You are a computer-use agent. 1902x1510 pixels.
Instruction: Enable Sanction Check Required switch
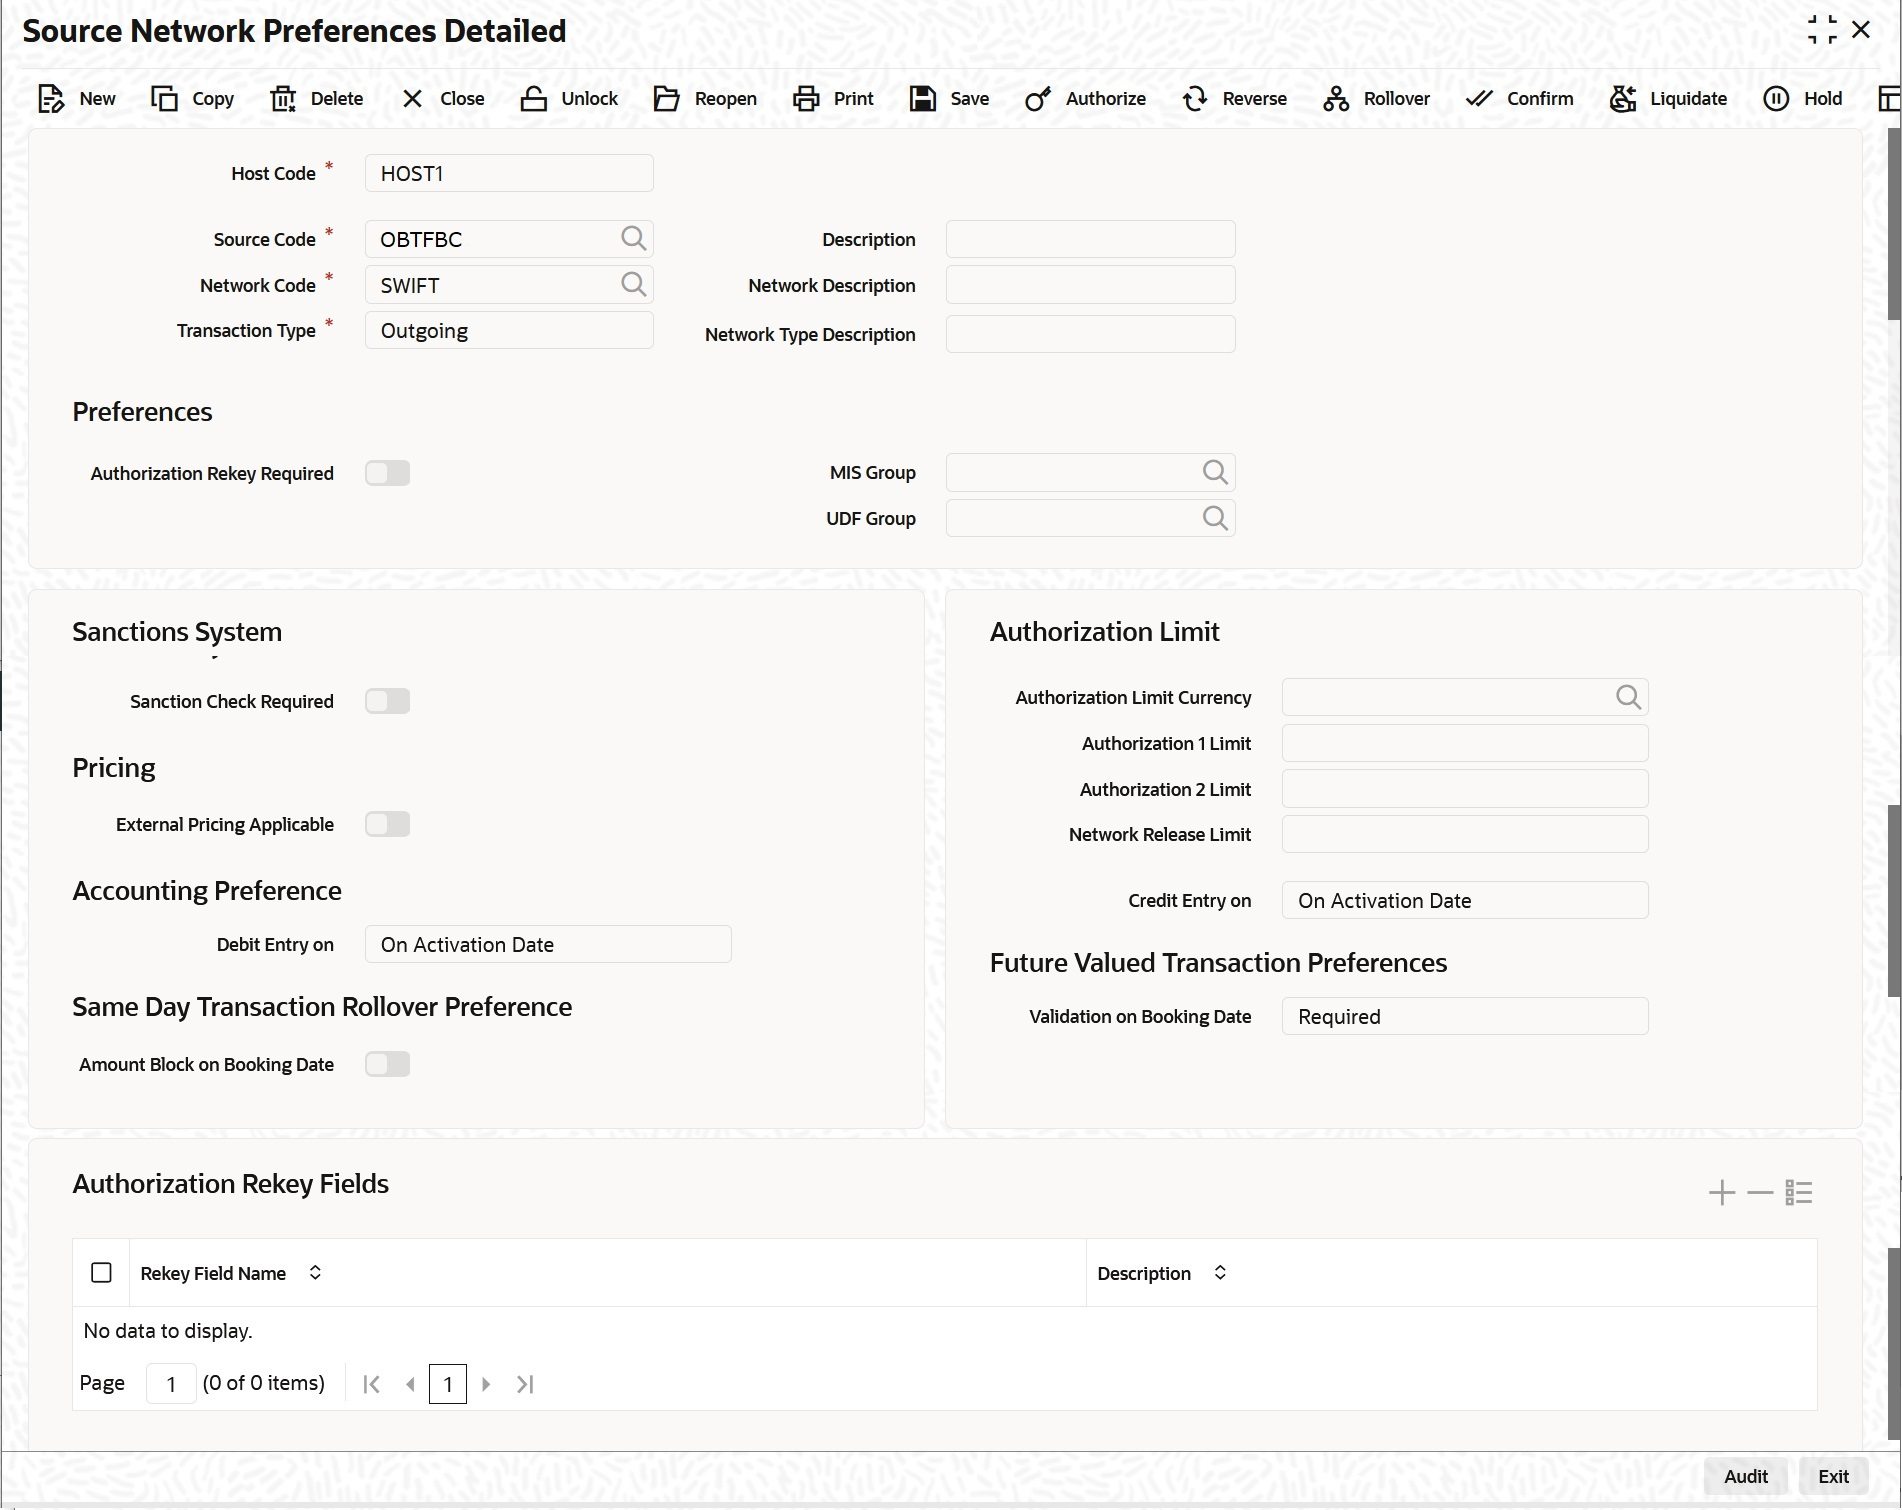coord(388,701)
